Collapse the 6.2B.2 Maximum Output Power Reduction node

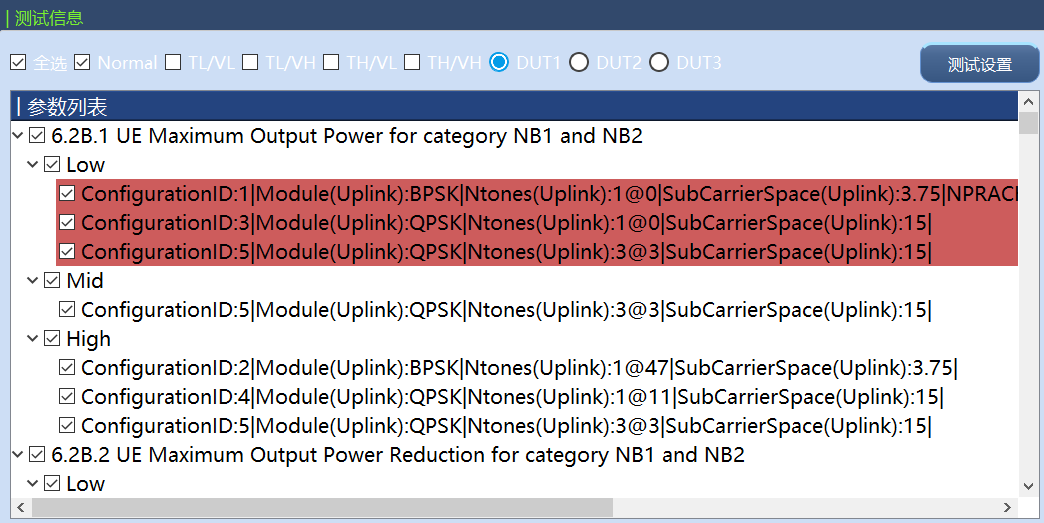18,455
